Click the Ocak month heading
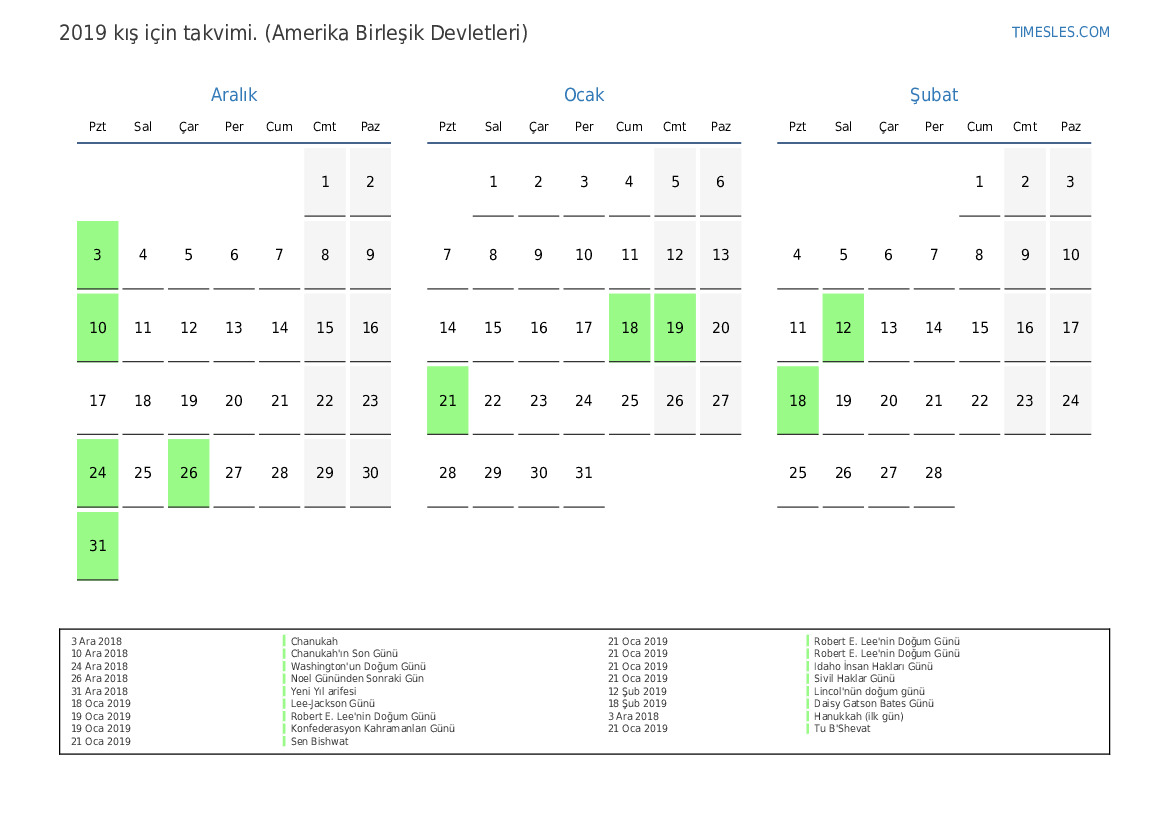 pos(584,95)
